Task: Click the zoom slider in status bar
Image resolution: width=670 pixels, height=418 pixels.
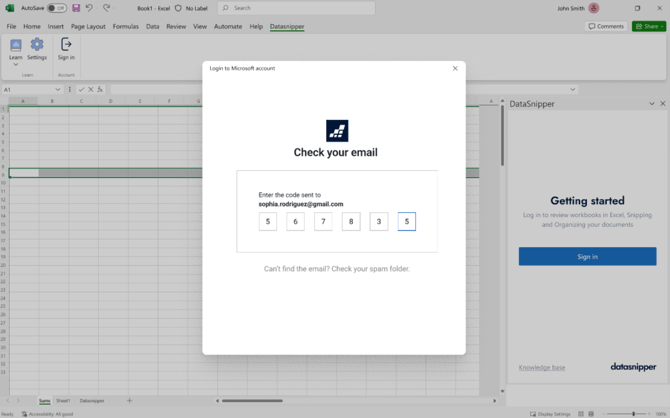Action: point(633,413)
